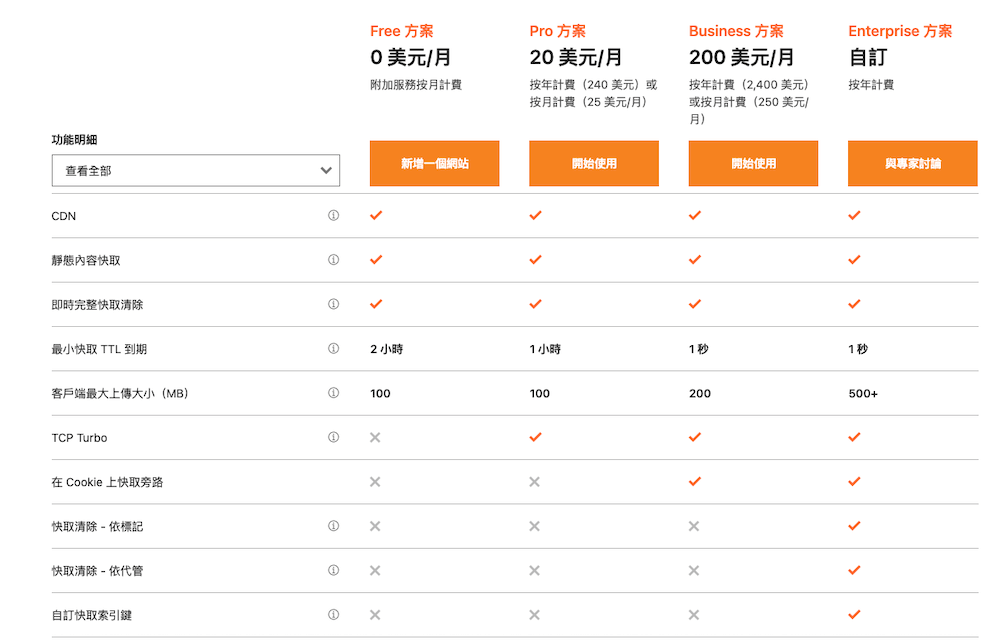Viewport: 1000px width, 644px height.
Task: Click Enterprise checkmark in CDN row
Action: (855, 216)
